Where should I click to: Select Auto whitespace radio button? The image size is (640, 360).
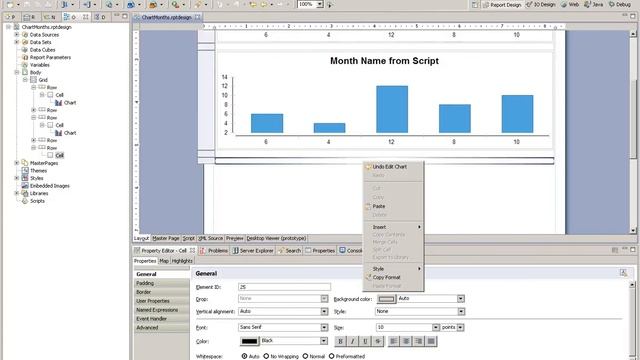(x=244, y=356)
